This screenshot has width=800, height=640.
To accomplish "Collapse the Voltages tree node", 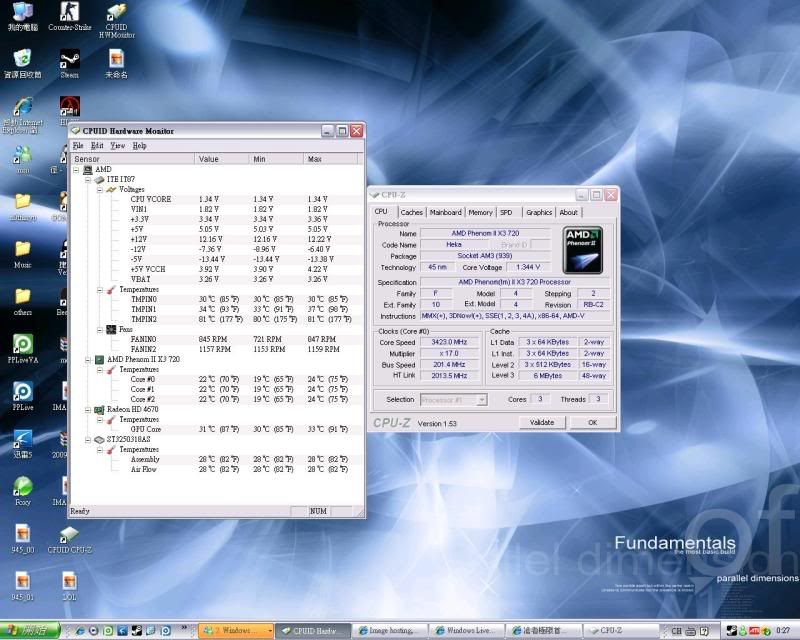I will coord(100,189).
